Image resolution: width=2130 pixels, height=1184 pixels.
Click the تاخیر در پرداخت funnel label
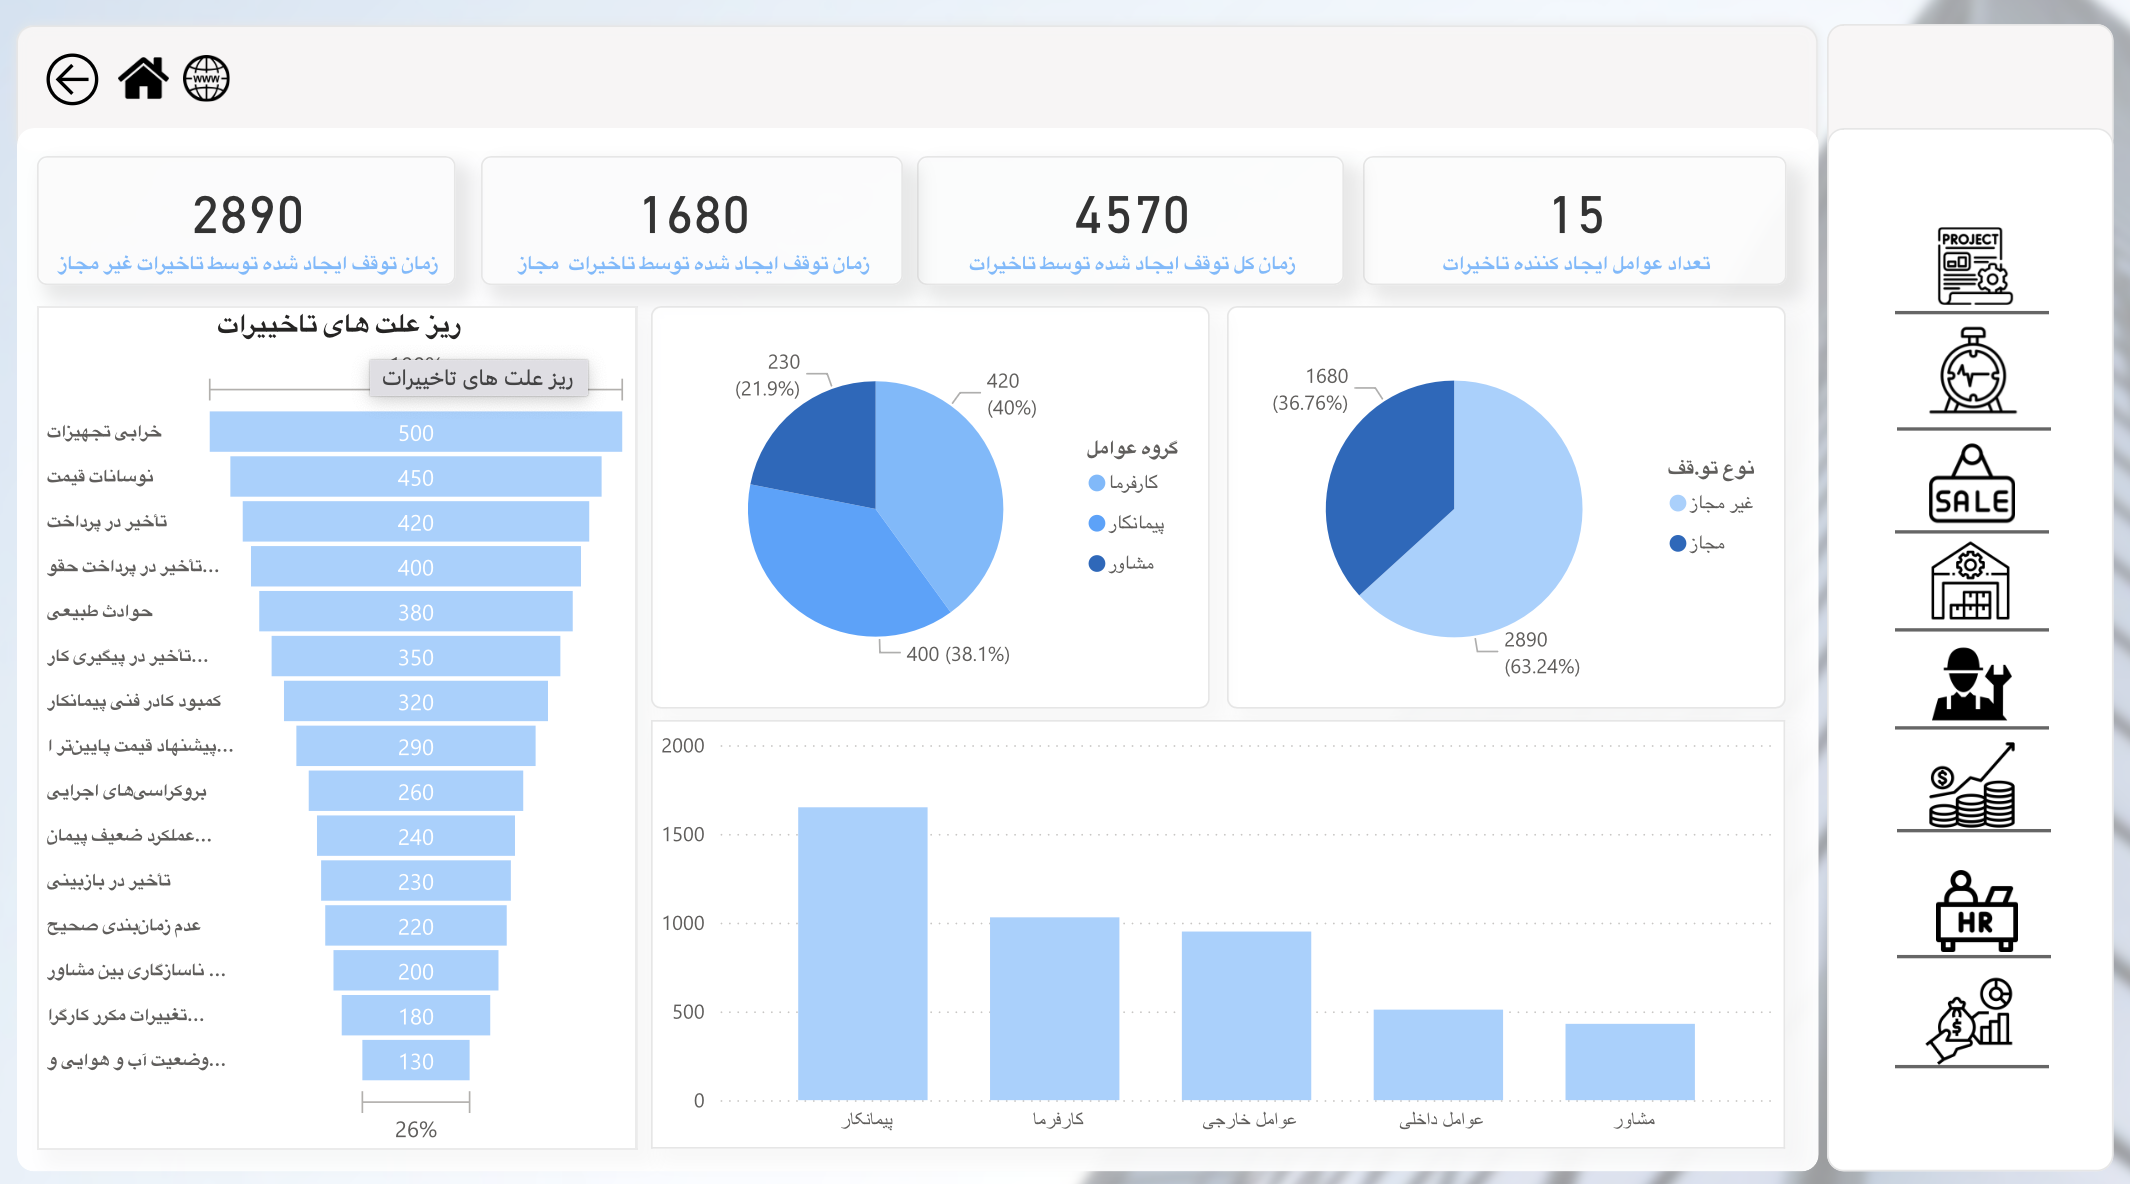pos(107,522)
